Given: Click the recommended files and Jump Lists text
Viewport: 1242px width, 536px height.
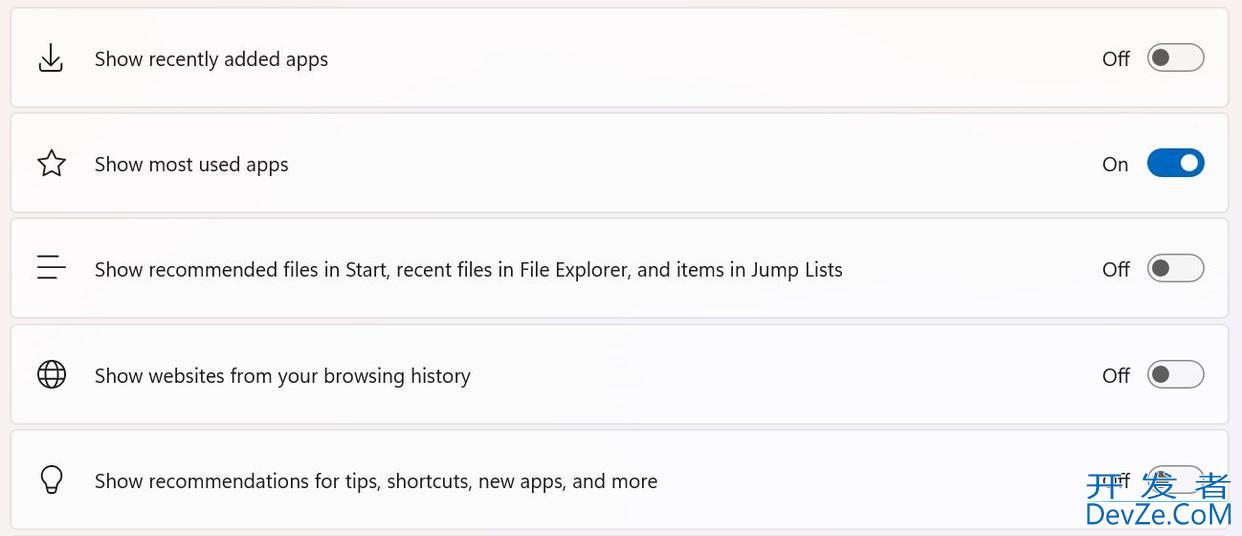Looking at the screenshot, I should click(468, 270).
